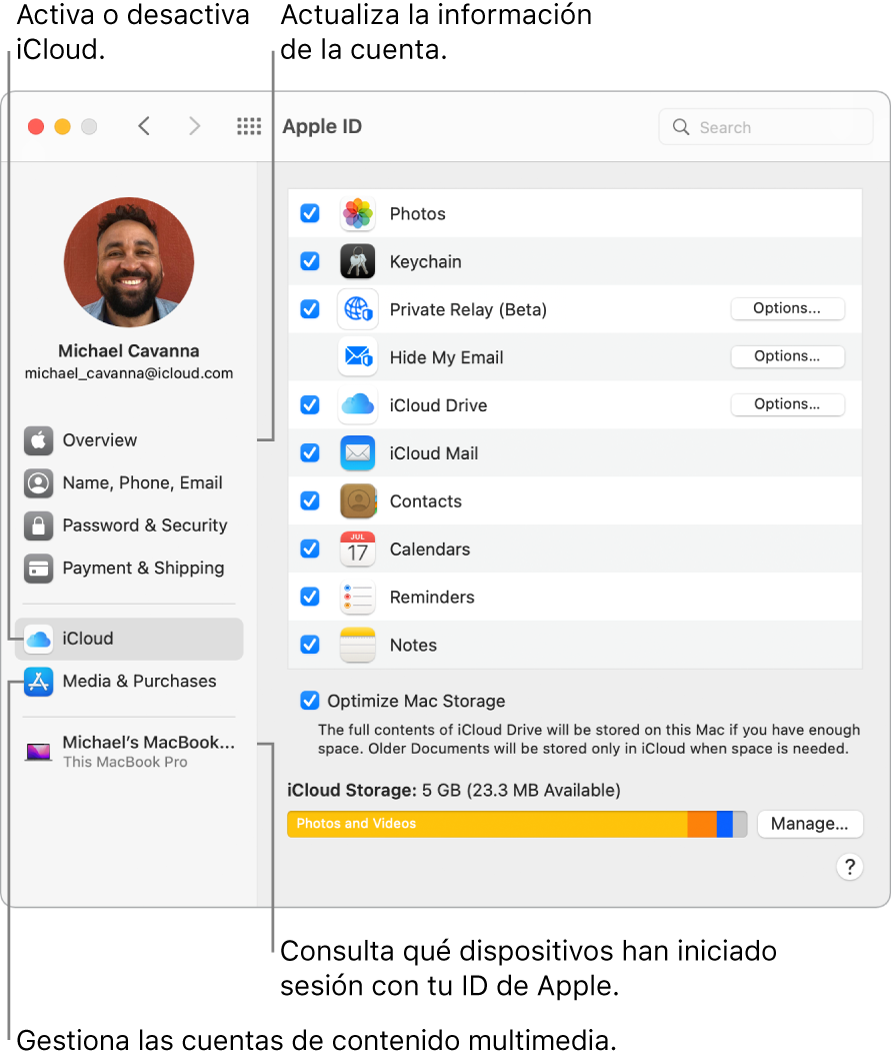Select Media & Purchases in sidebar
The image size is (891, 1056).
[x=129, y=682]
